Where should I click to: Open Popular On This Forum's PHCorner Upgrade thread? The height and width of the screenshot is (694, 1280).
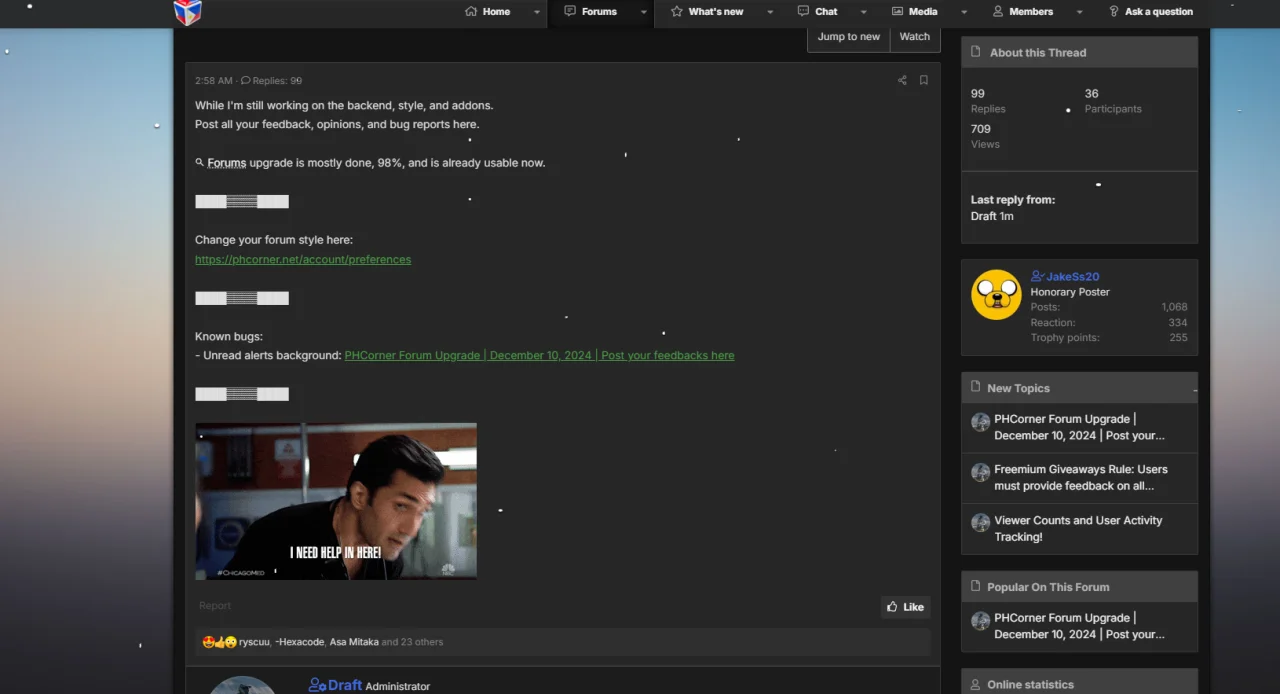click(x=1079, y=626)
